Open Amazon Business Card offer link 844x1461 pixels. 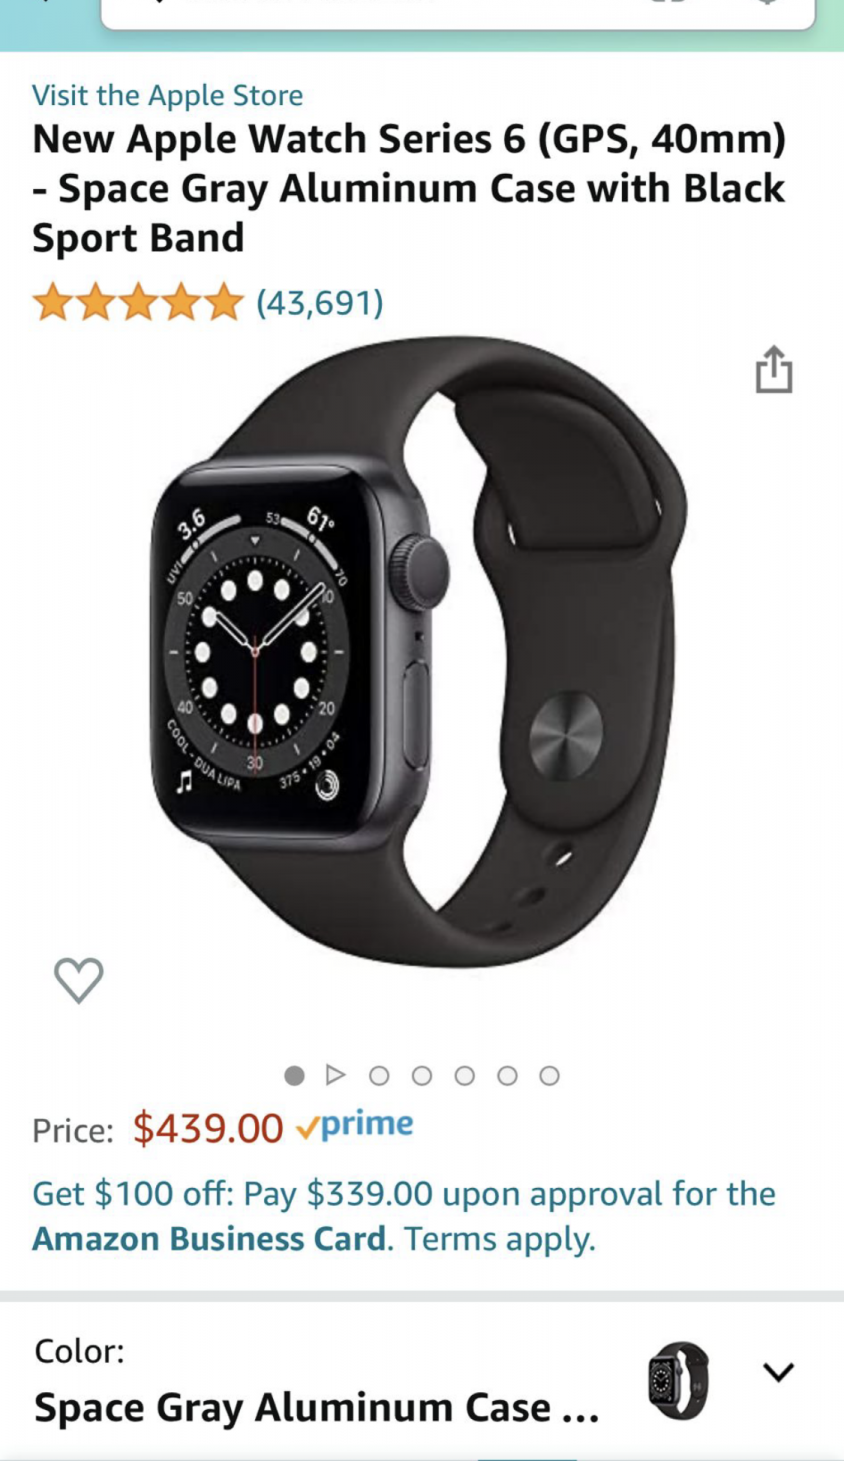click(x=209, y=1239)
